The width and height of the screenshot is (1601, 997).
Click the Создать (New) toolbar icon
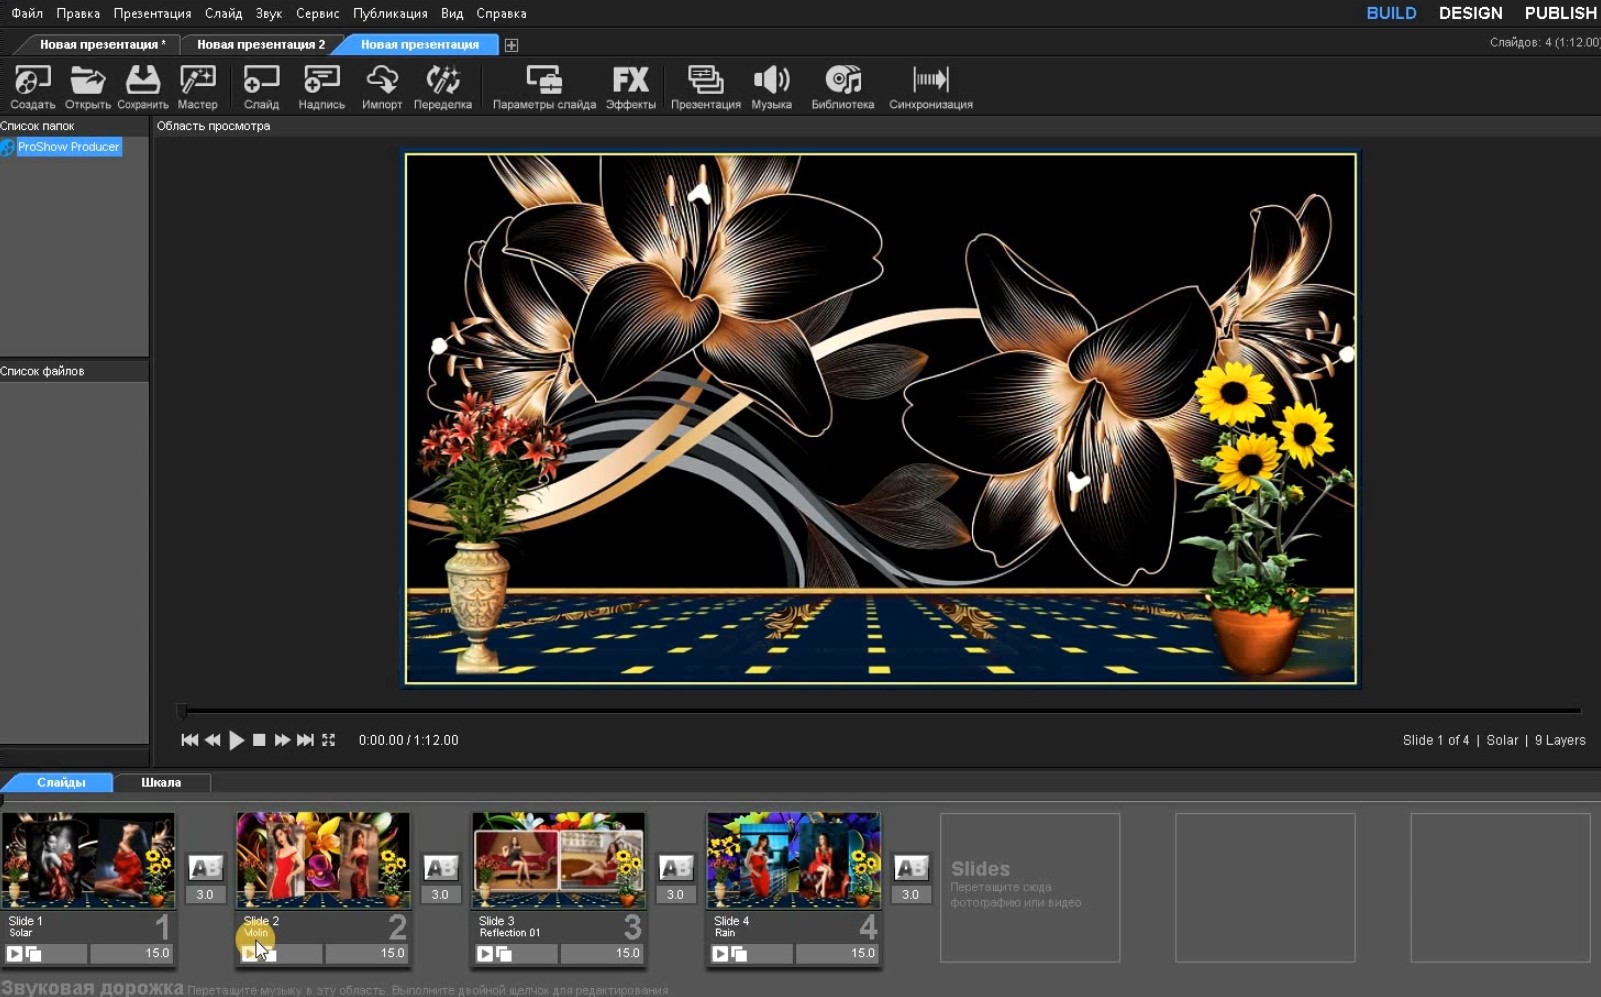(32, 87)
